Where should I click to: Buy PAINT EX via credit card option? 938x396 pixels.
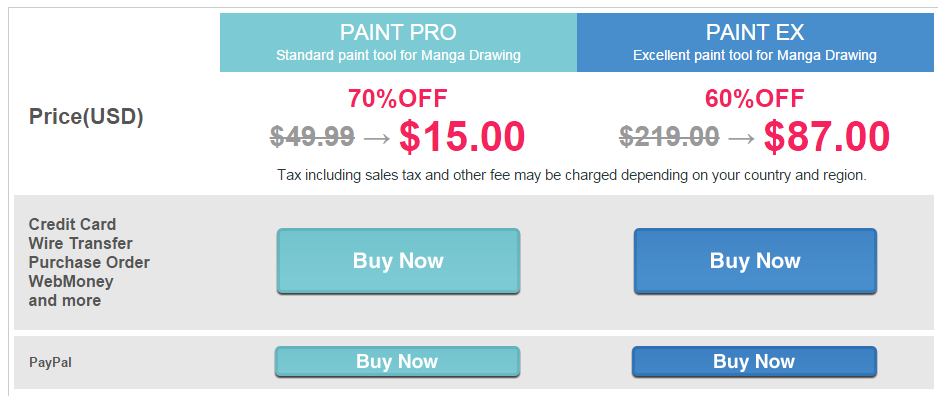755,261
